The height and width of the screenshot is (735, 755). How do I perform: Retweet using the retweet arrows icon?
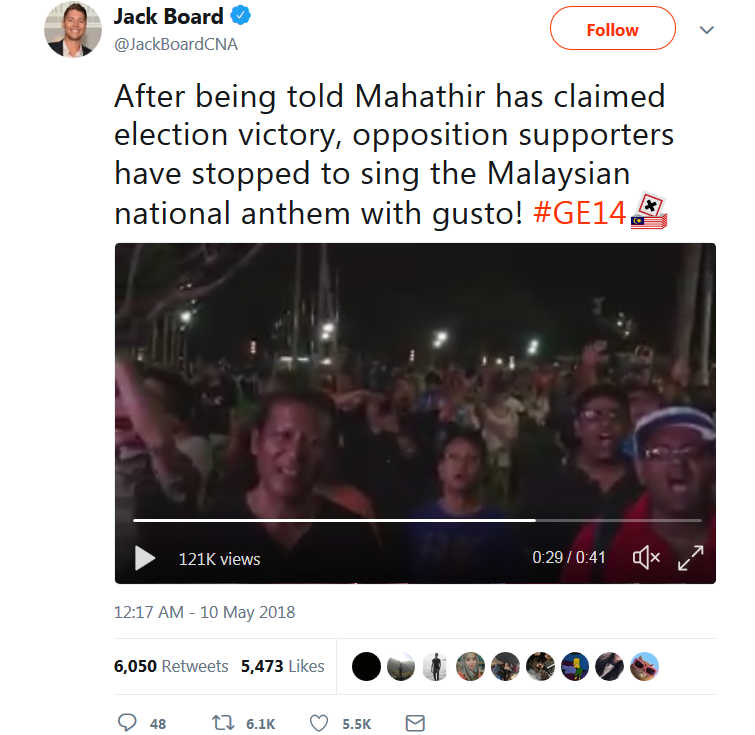(223, 722)
